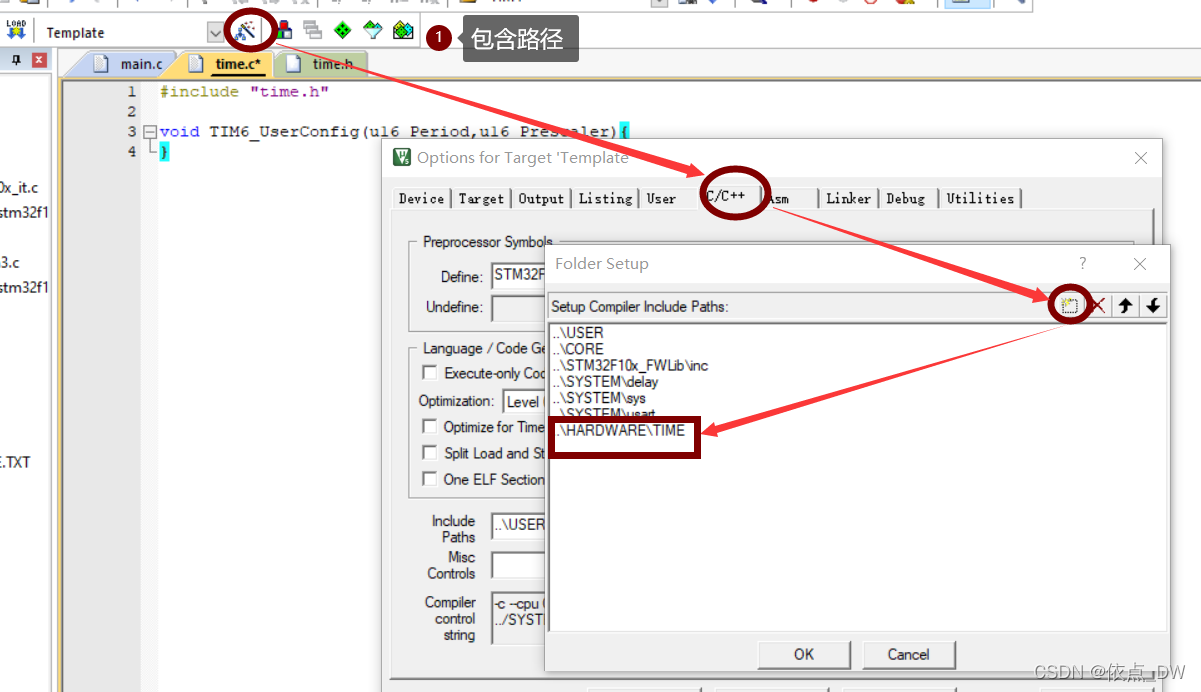Switch to the time.c* editor tab
The height and width of the screenshot is (692, 1201).
click(x=226, y=64)
